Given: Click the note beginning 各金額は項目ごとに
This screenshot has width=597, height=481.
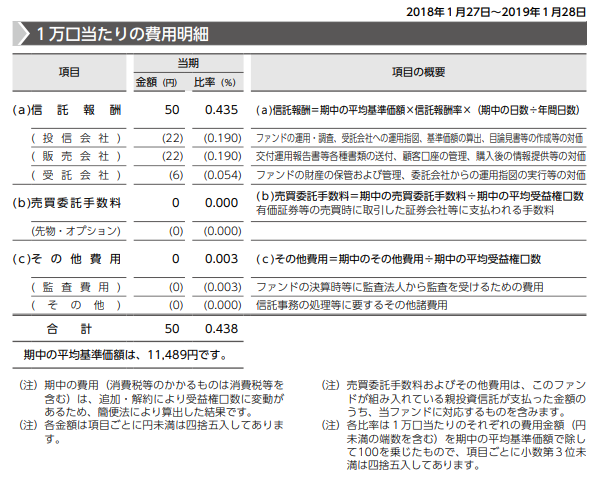Looking at the screenshot, I should tap(152, 431).
